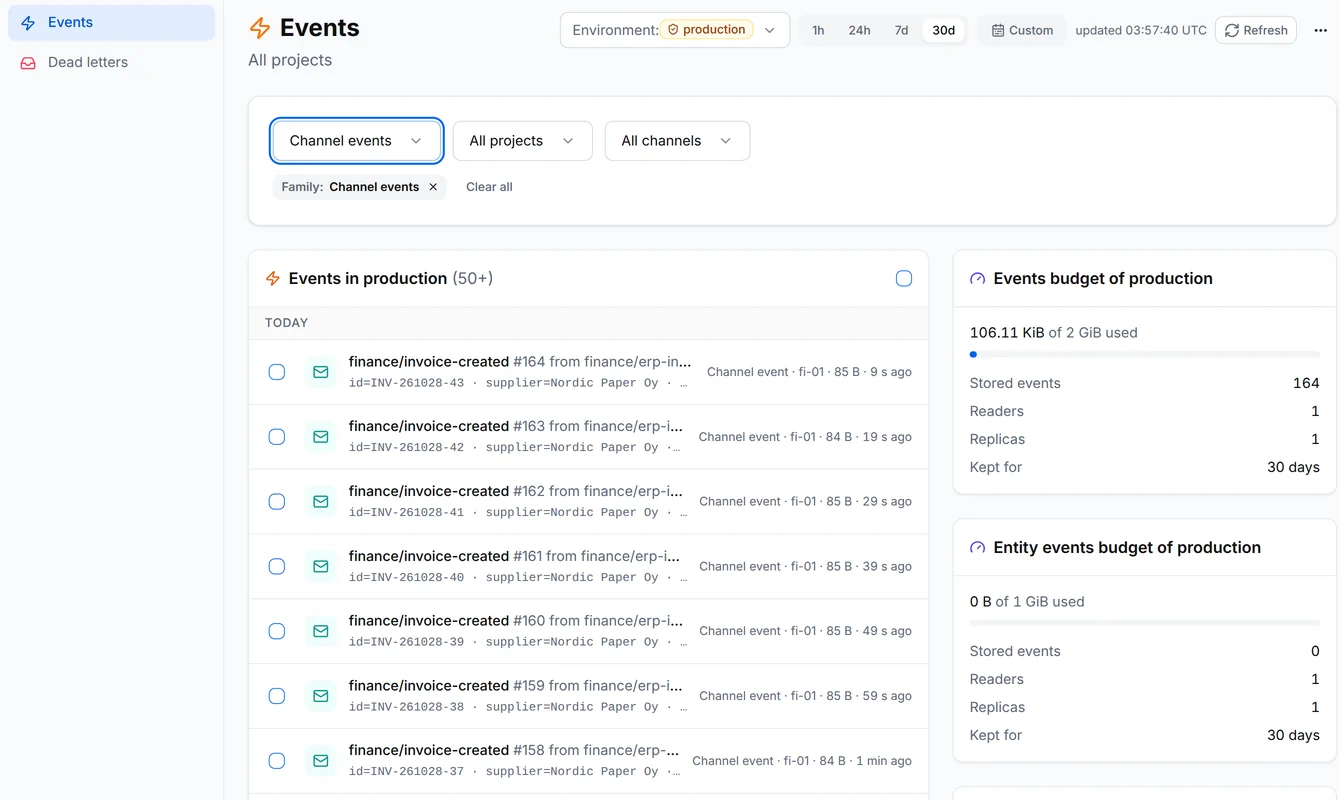Click the '0 B of 1 GiB used' text
The height and width of the screenshot is (800, 1340).
coord(1027,601)
